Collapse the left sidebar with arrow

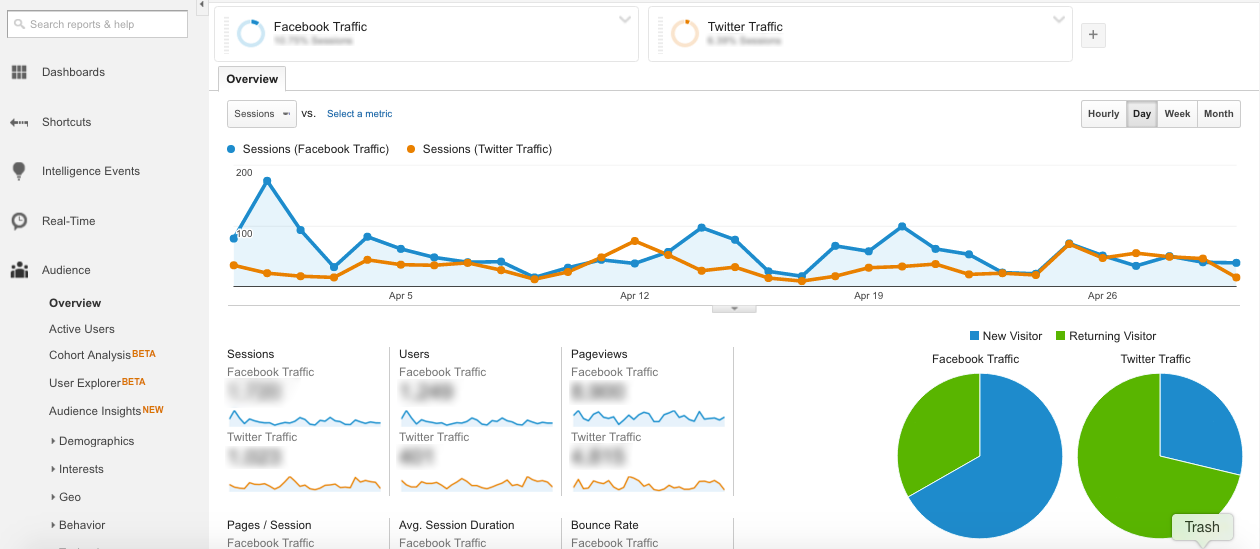pos(202,5)
